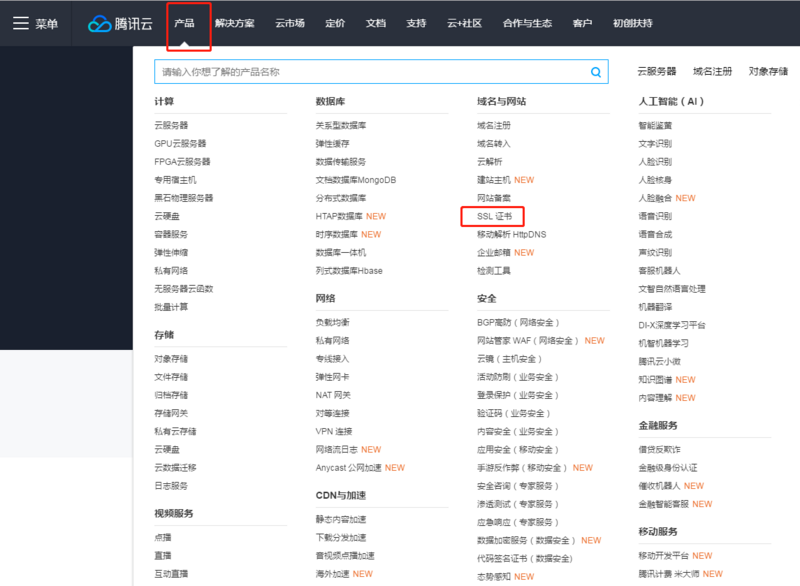Open the Anycast 公网加速 link
This screenshot has width=800, height=586.
coord(348,468)
